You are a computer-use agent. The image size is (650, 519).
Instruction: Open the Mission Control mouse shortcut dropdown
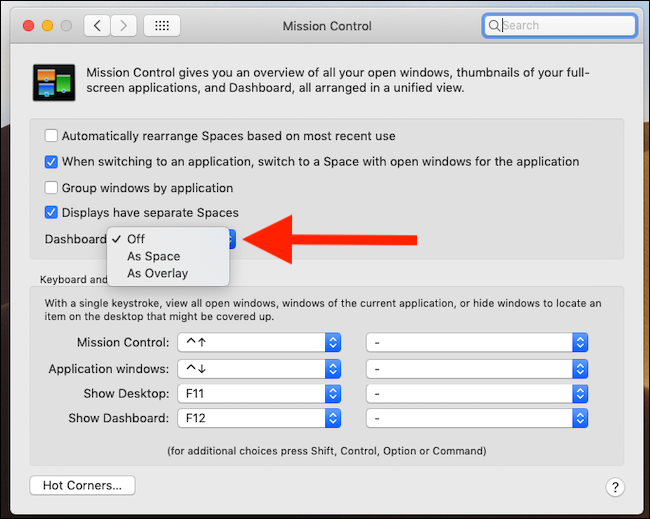point(477,342)
